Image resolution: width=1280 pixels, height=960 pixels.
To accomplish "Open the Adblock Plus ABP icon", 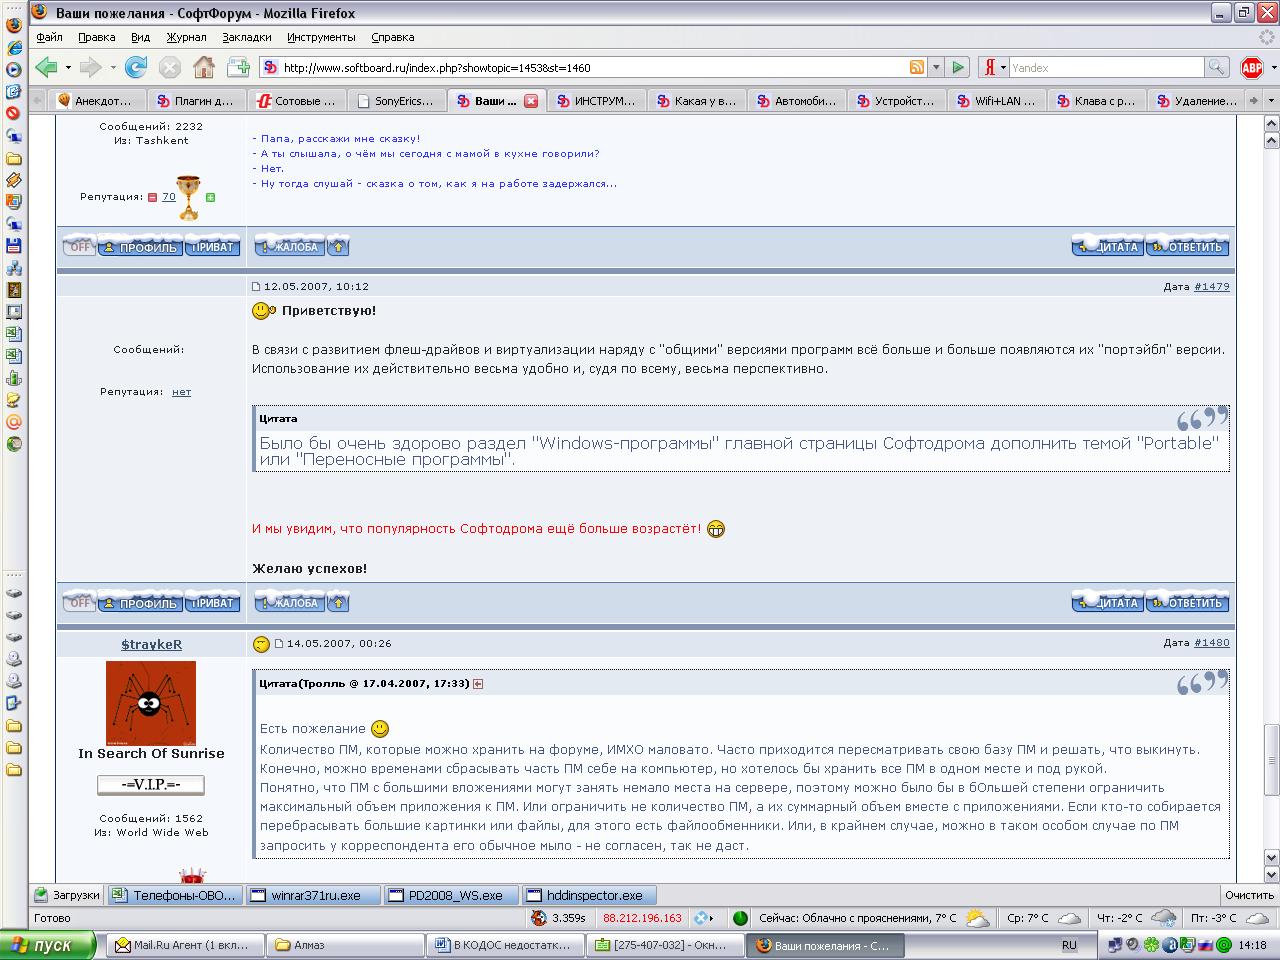I will pyautogui.click(x=1251, y=68).
